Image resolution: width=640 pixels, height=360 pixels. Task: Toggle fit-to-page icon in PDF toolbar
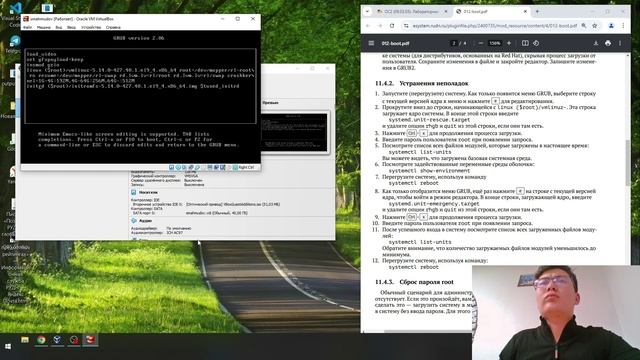point(525,43)
